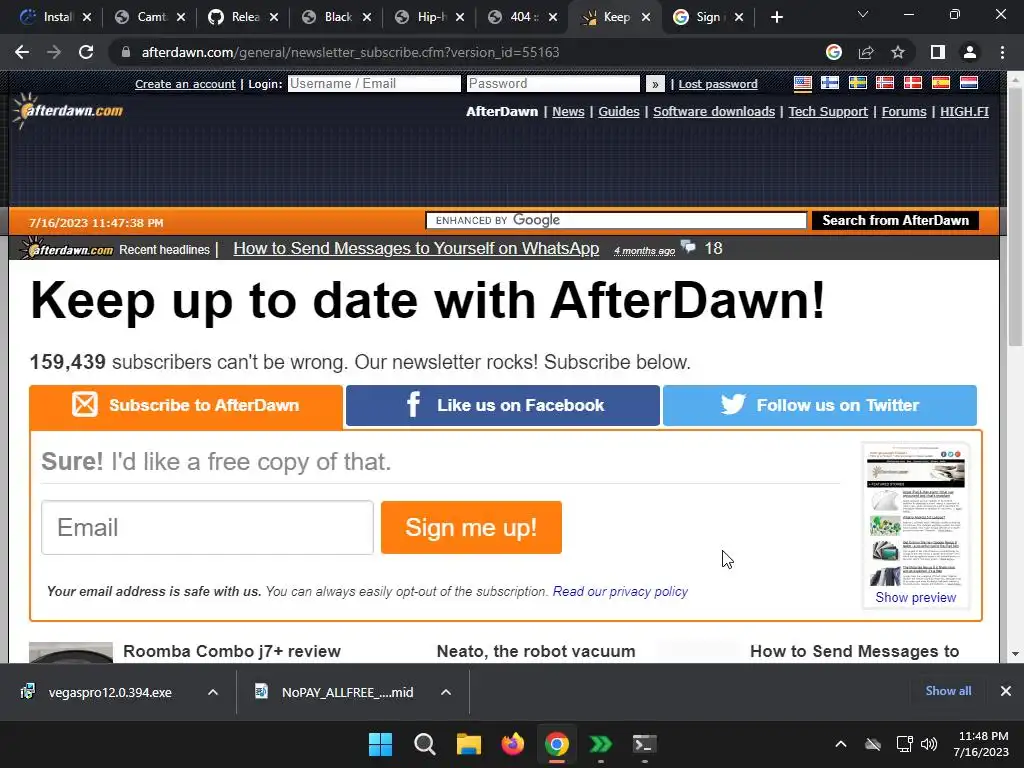Image resolution: width=1024 pixels, height=768 pixels.
Task: Click the AfterDawn.com sun logo
Action: (x=67, y=110)
